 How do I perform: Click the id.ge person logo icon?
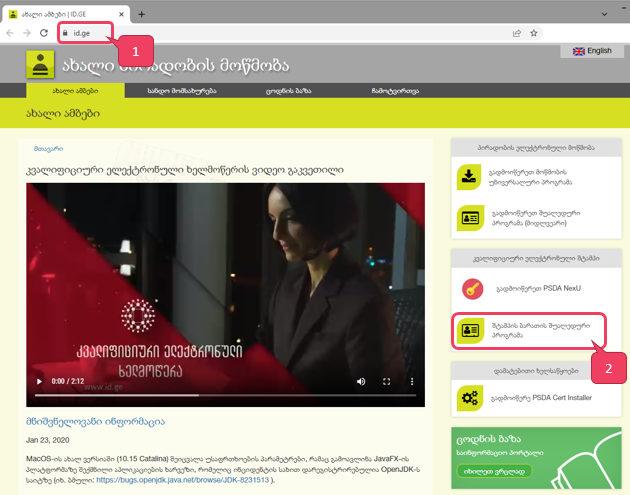coord(42,65)
